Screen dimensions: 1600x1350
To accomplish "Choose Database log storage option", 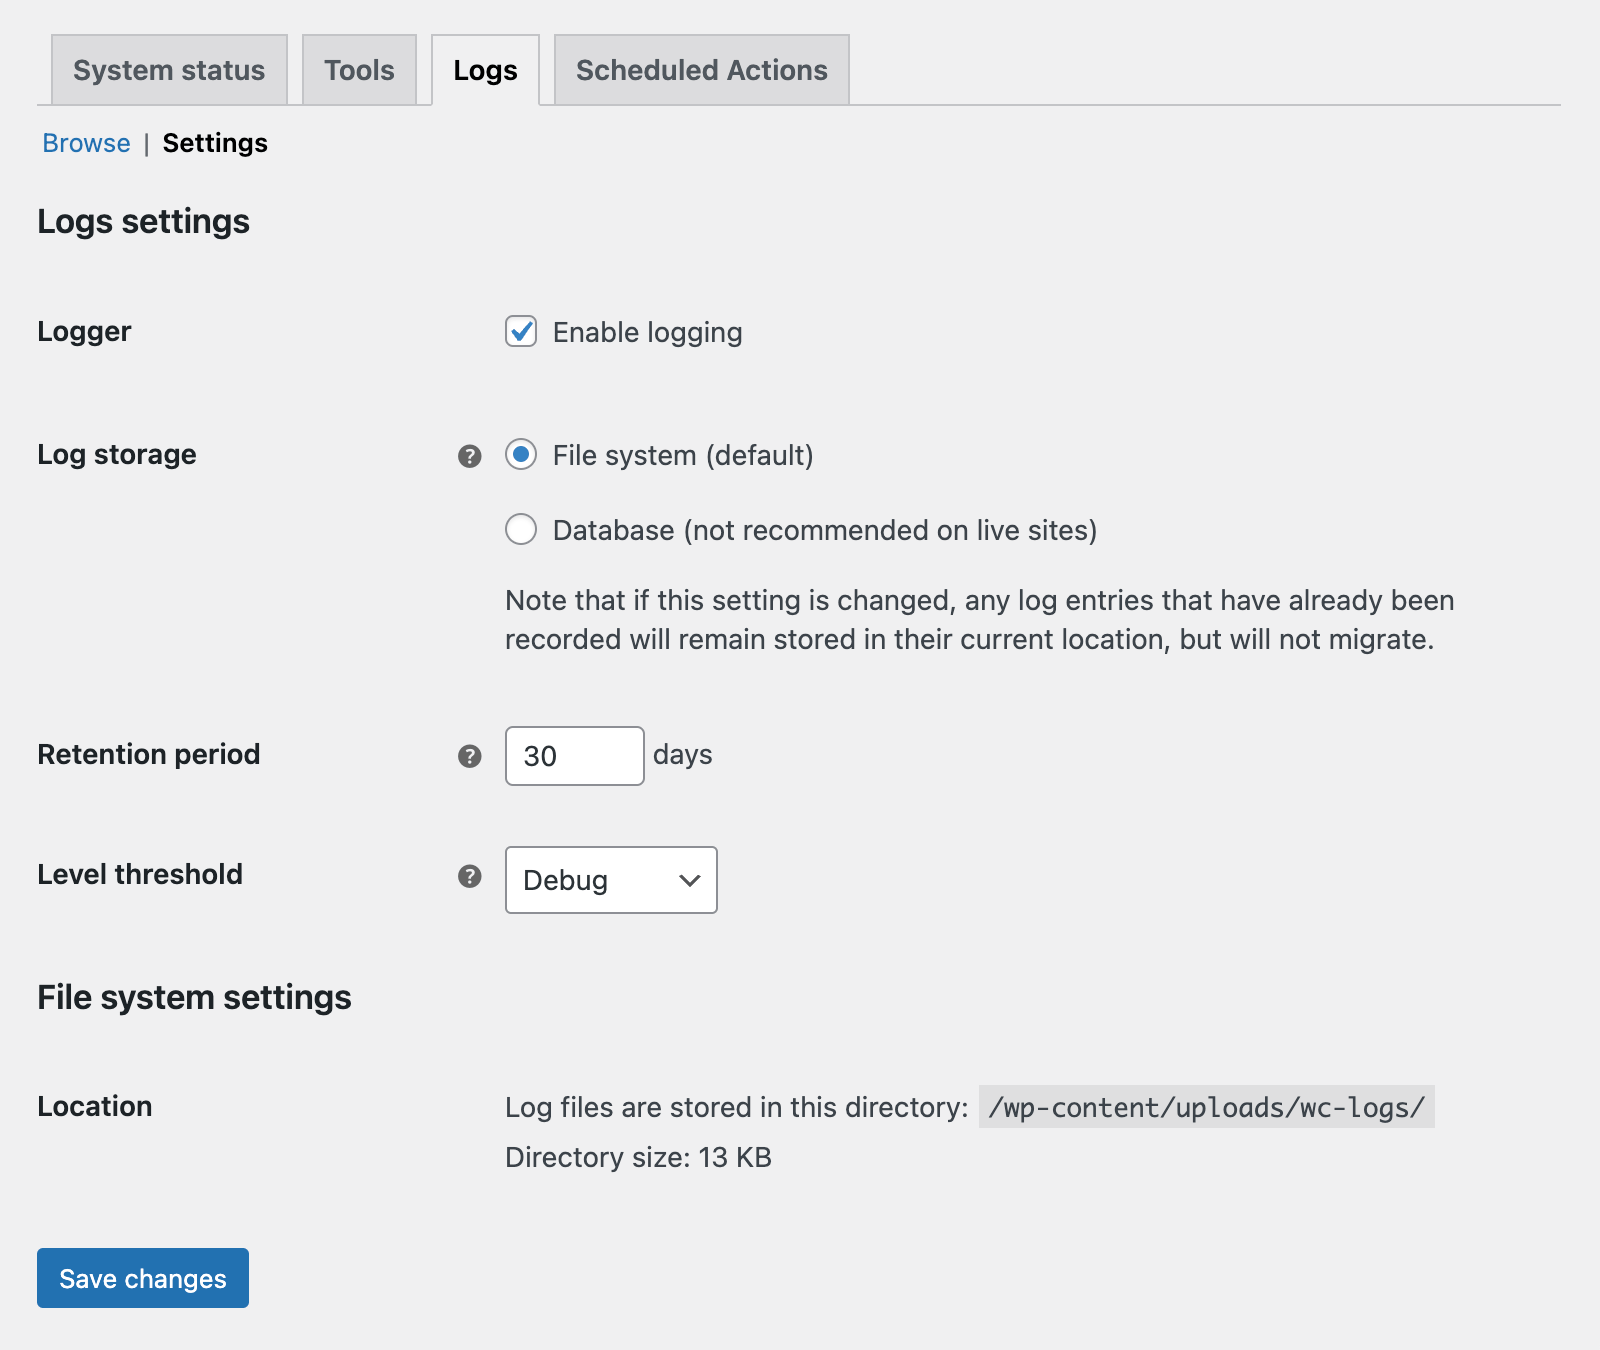I will pos(520,530).
